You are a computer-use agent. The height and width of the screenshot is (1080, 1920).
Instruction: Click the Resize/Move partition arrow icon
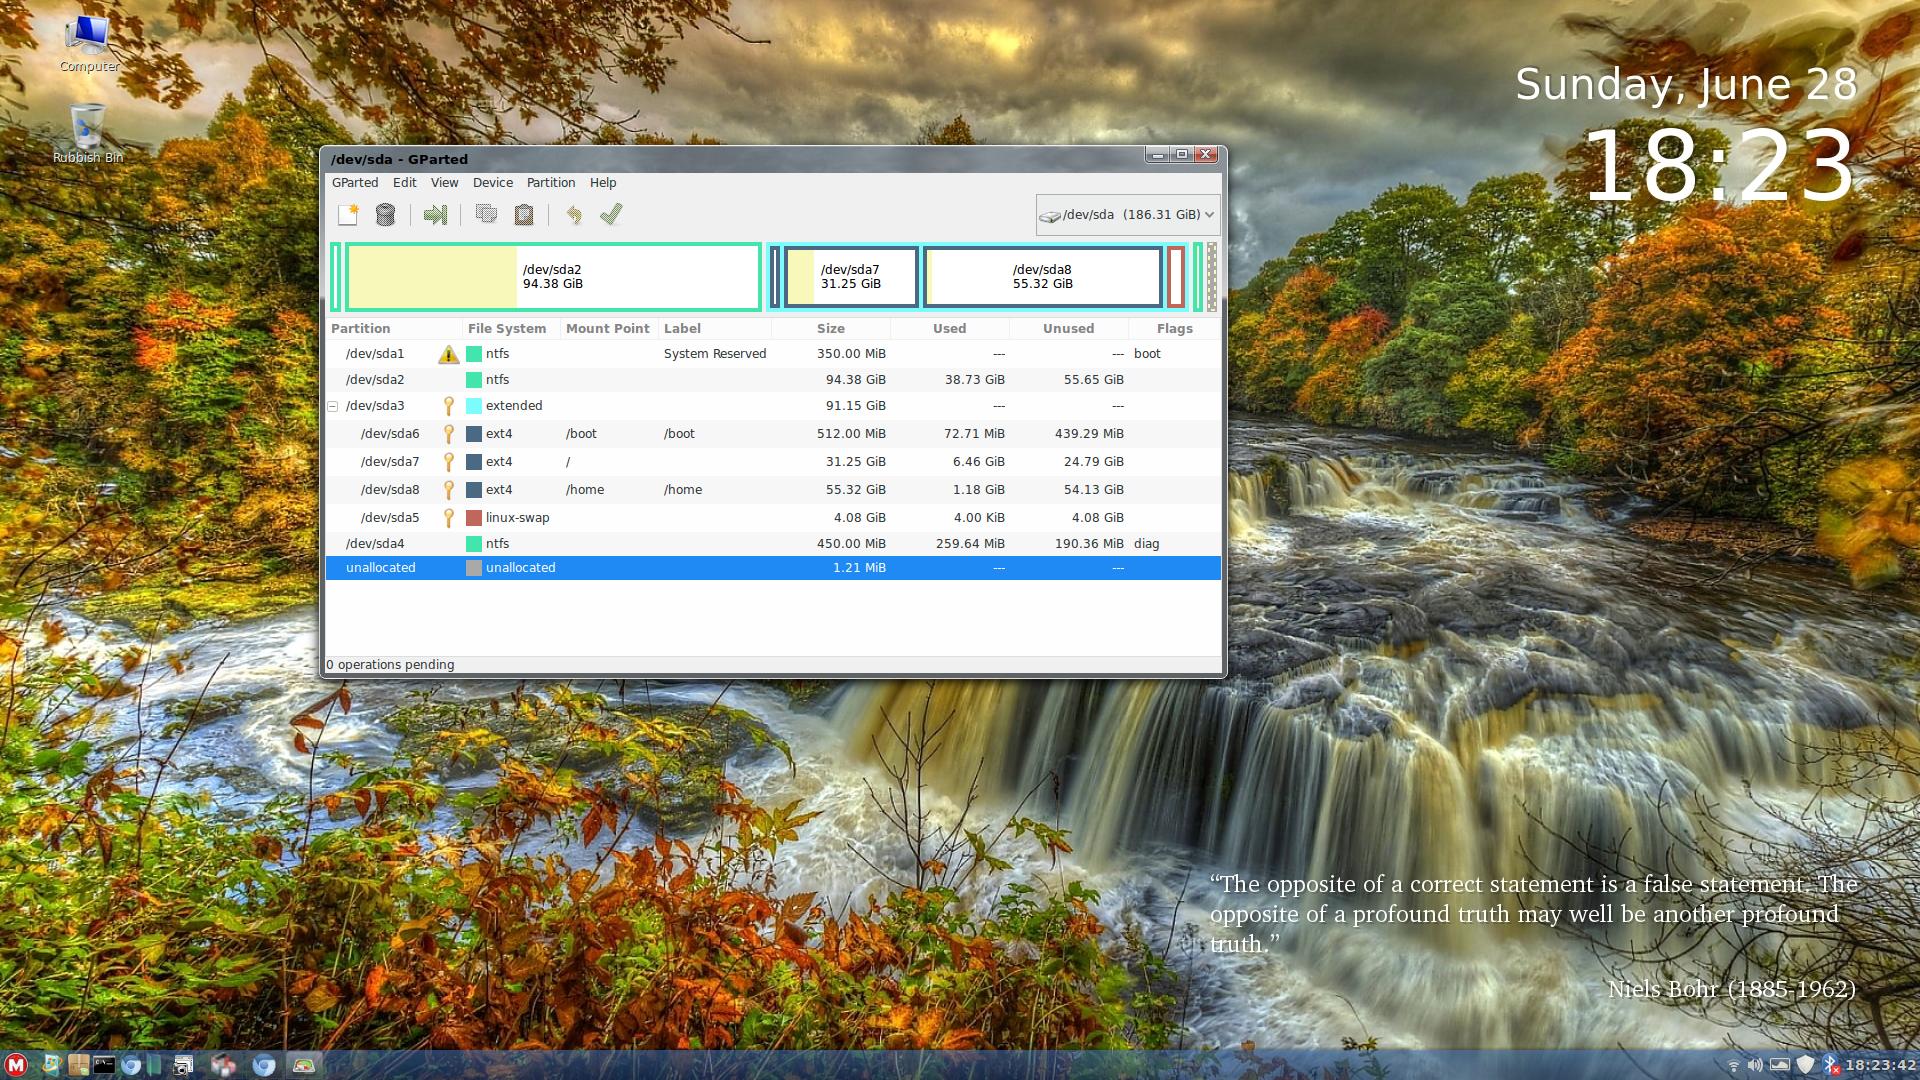coord(435,215)
